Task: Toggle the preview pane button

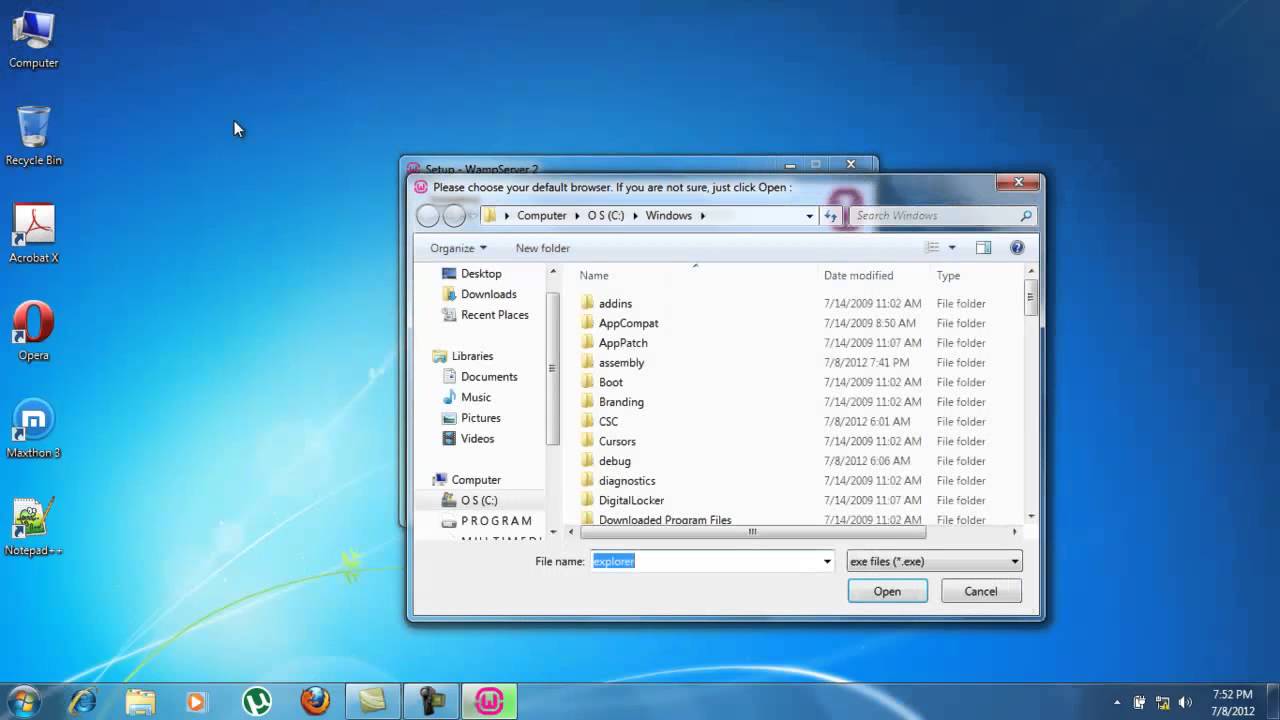Action: coord(983,248)
